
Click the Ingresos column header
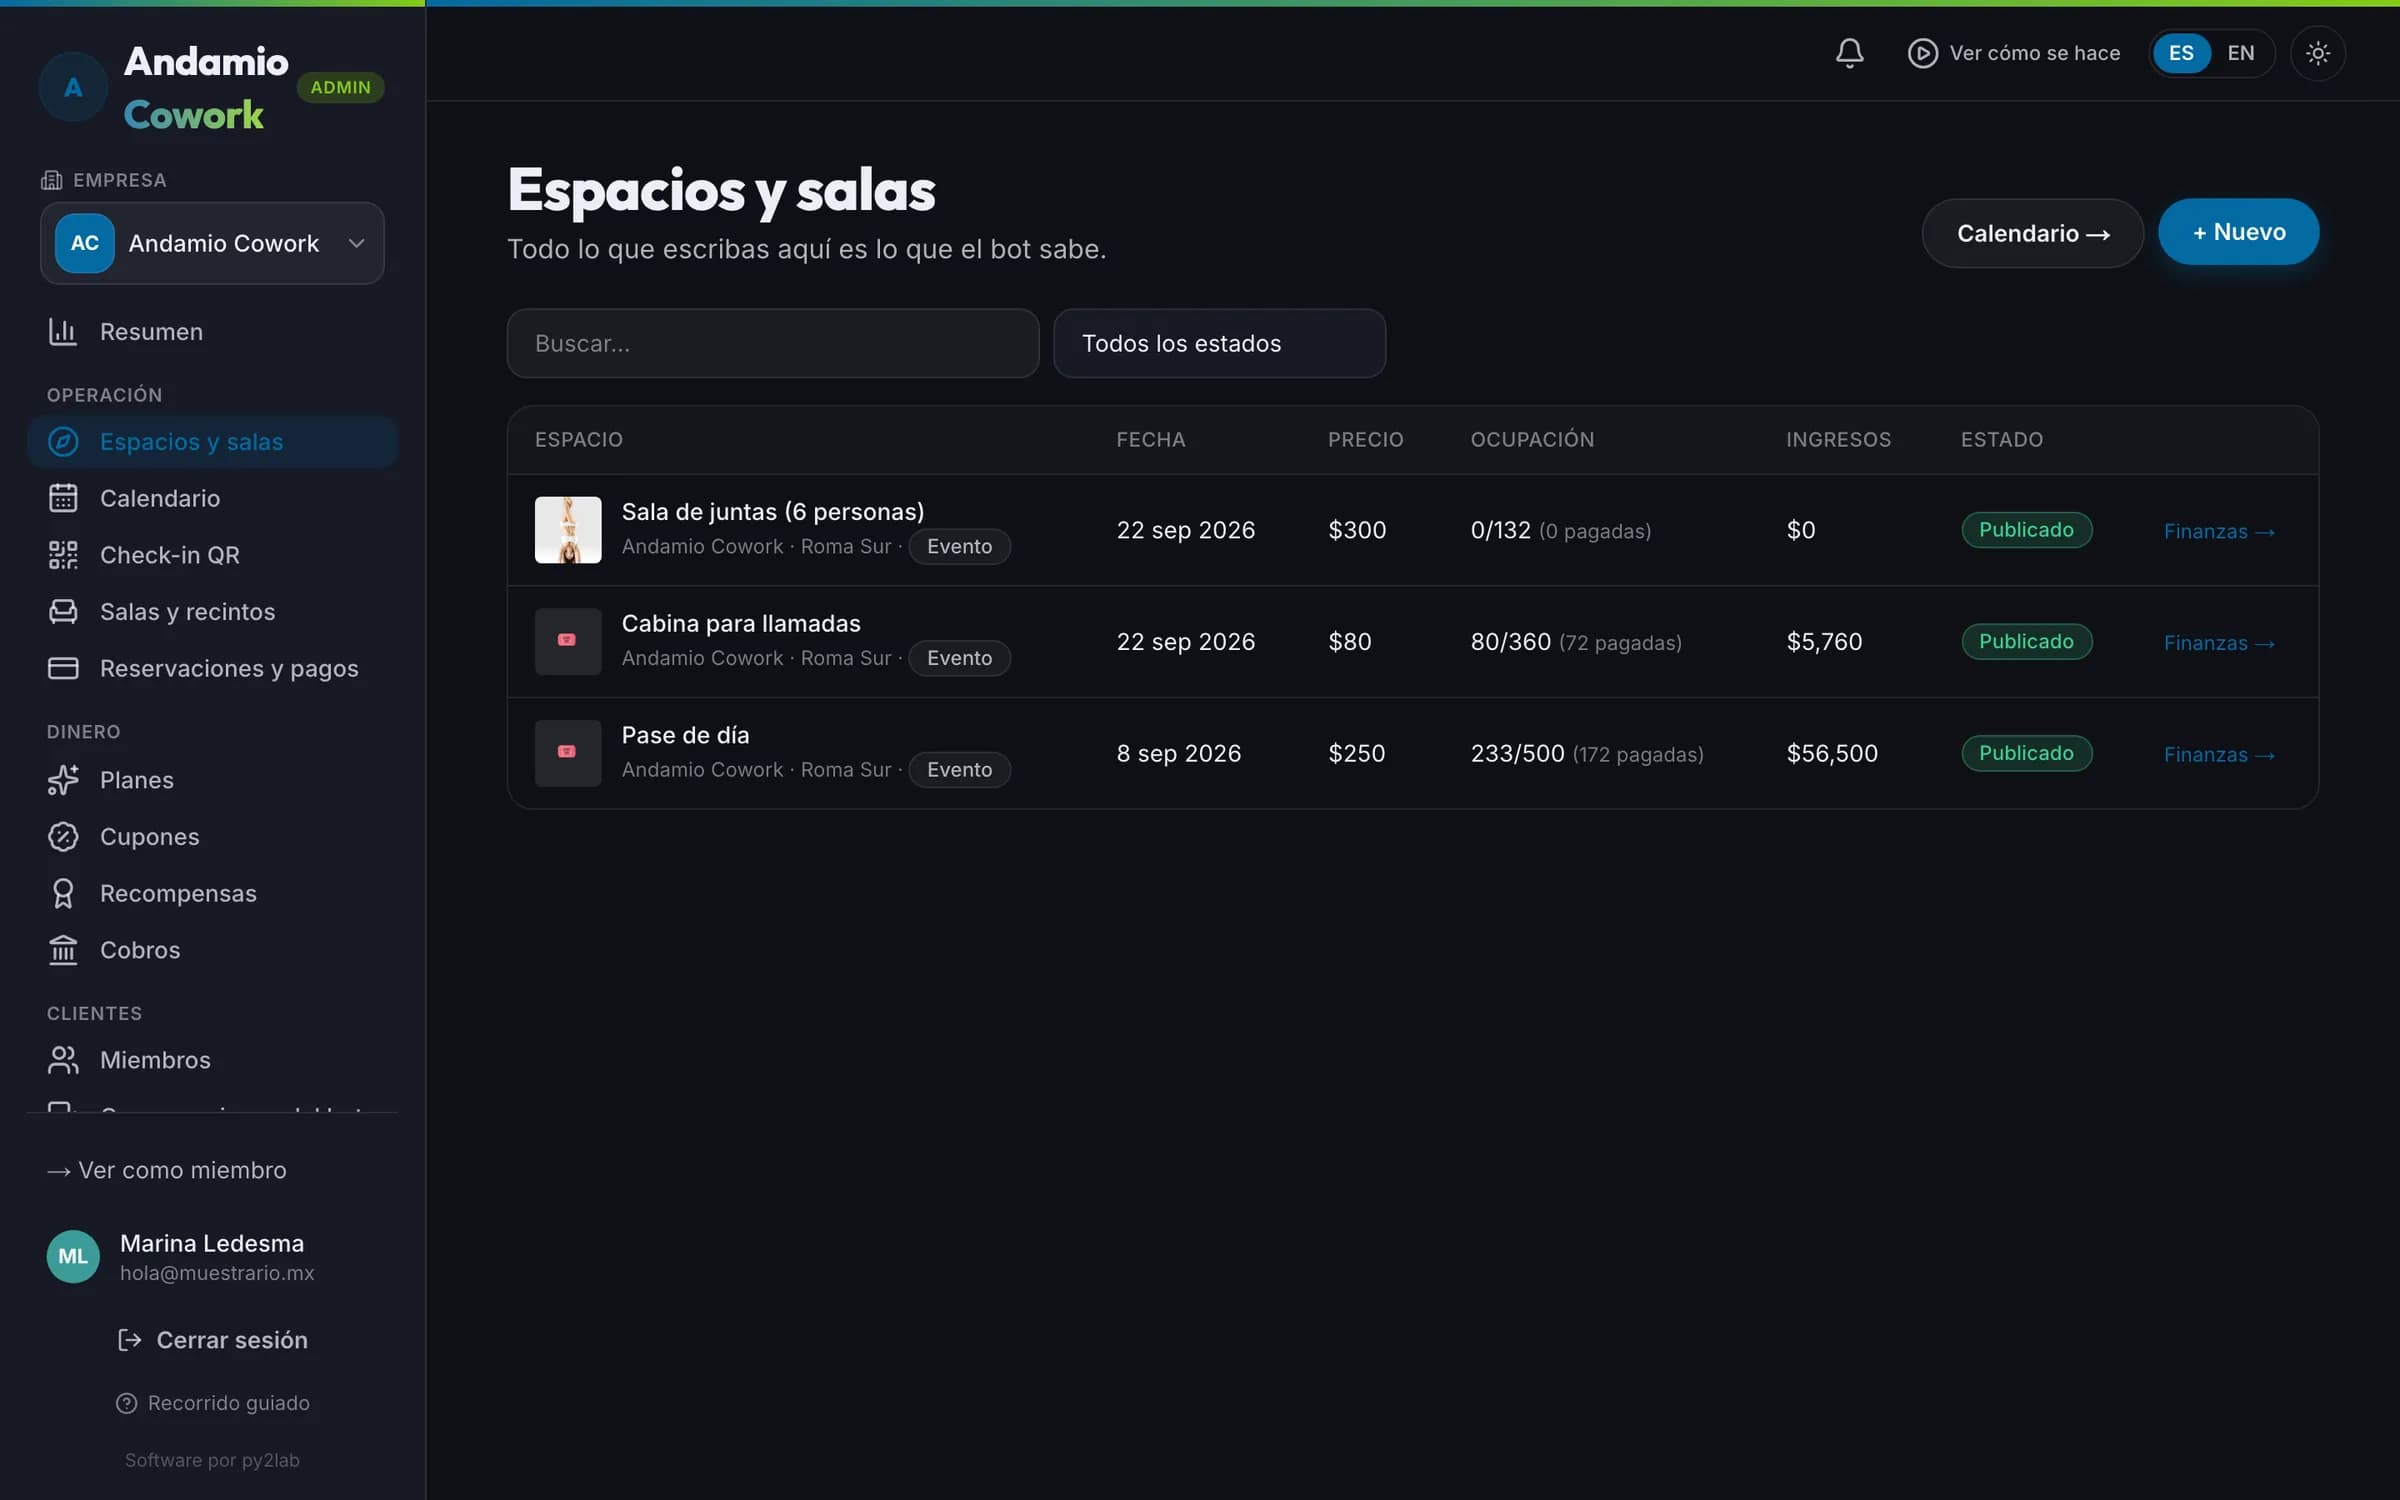[x=1838, y=439]
